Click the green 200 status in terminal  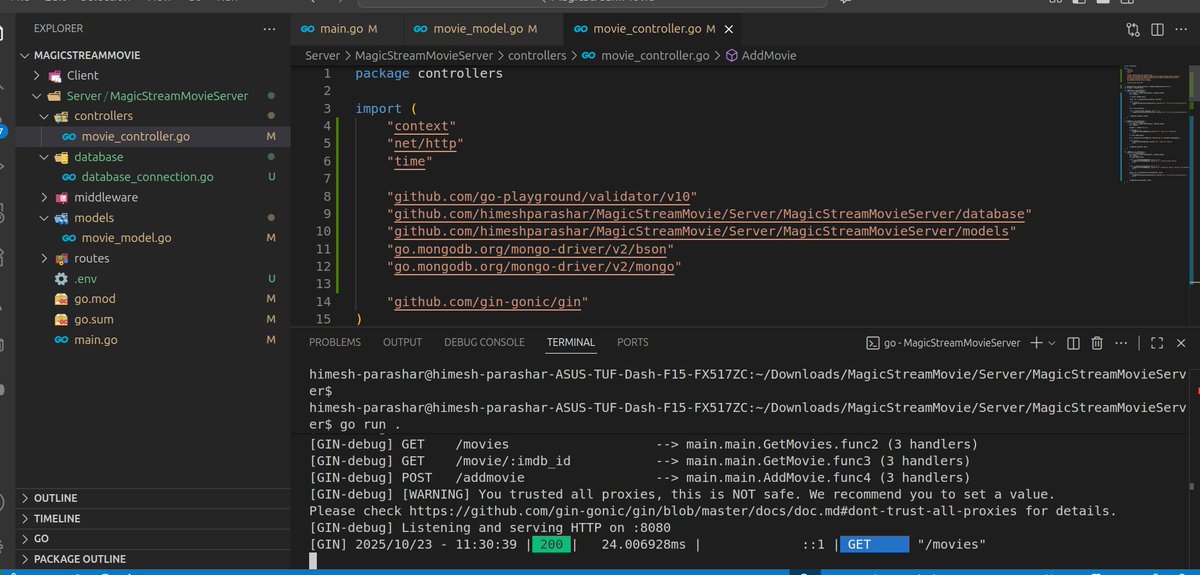[x=549, y=544]
